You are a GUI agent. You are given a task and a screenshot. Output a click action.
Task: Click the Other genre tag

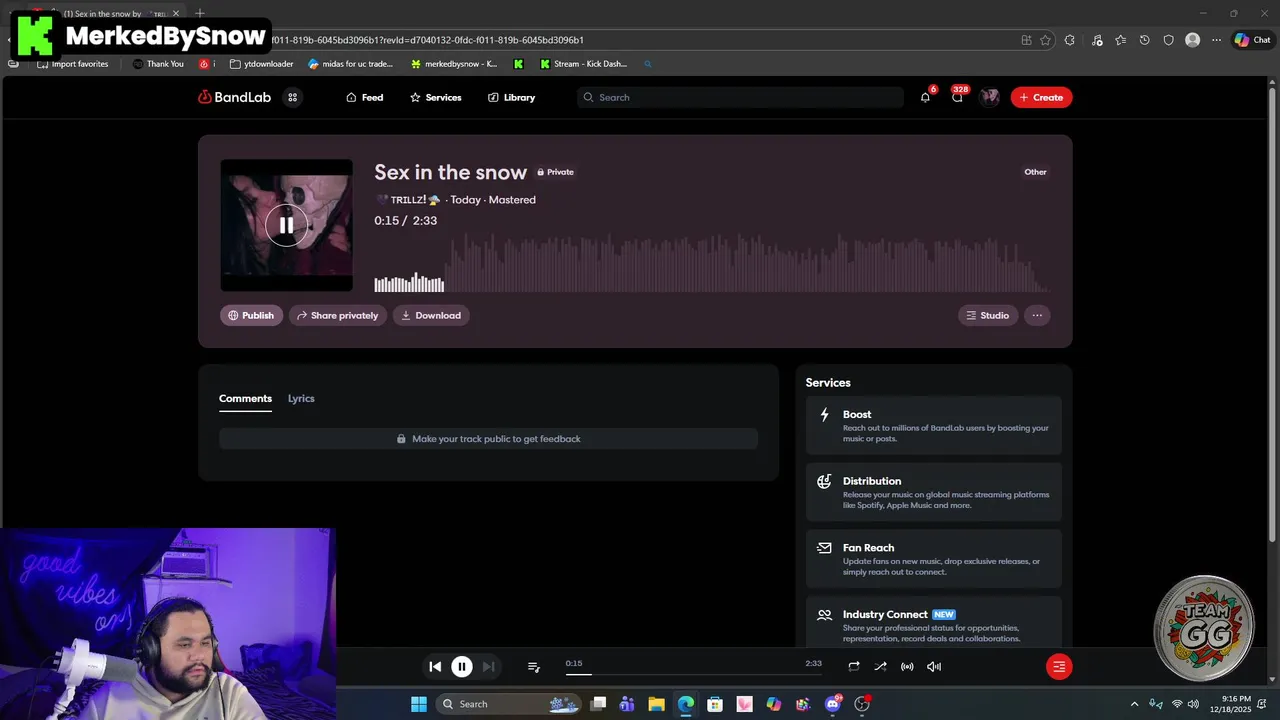pos(1035,172)
